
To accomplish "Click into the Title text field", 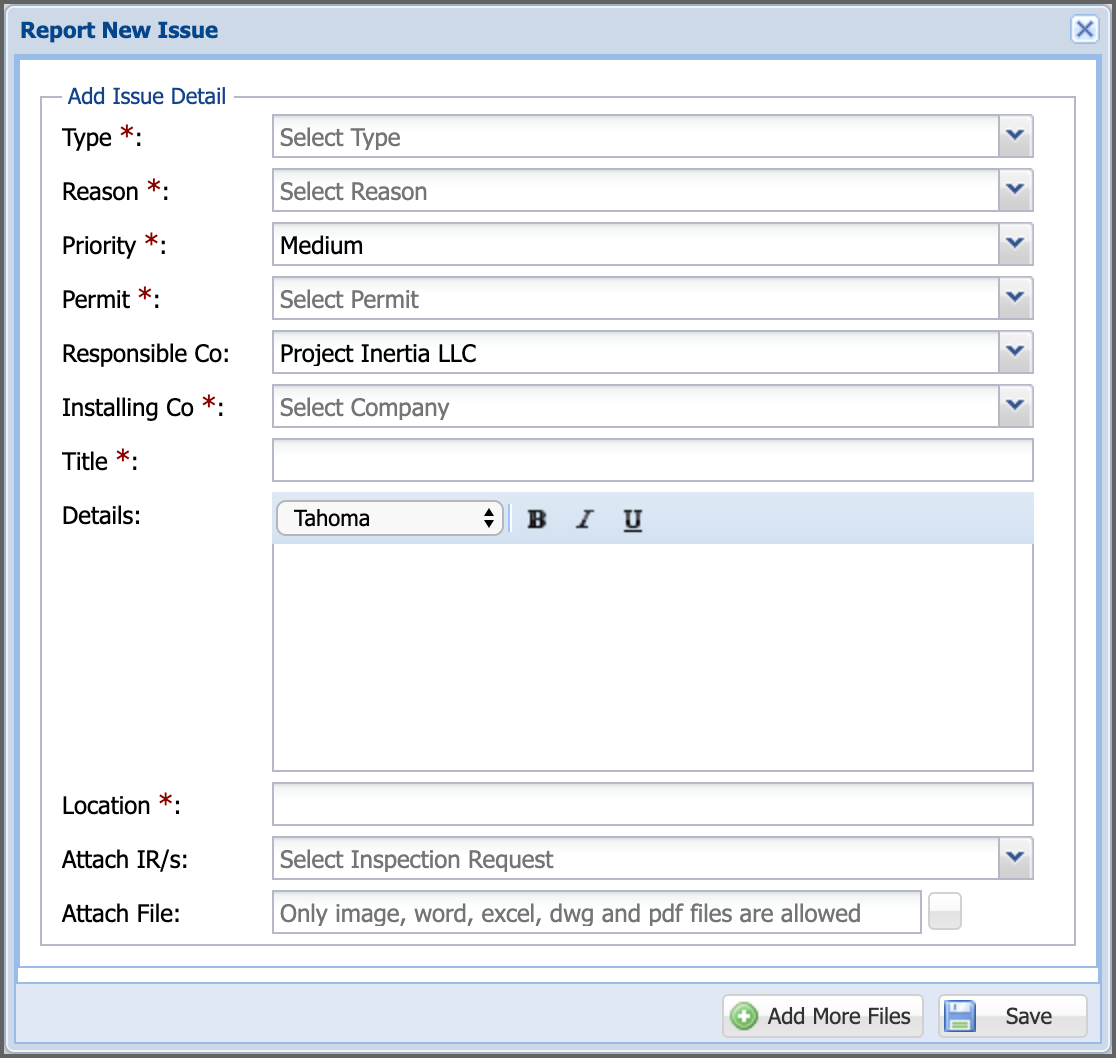I will 653,460.
